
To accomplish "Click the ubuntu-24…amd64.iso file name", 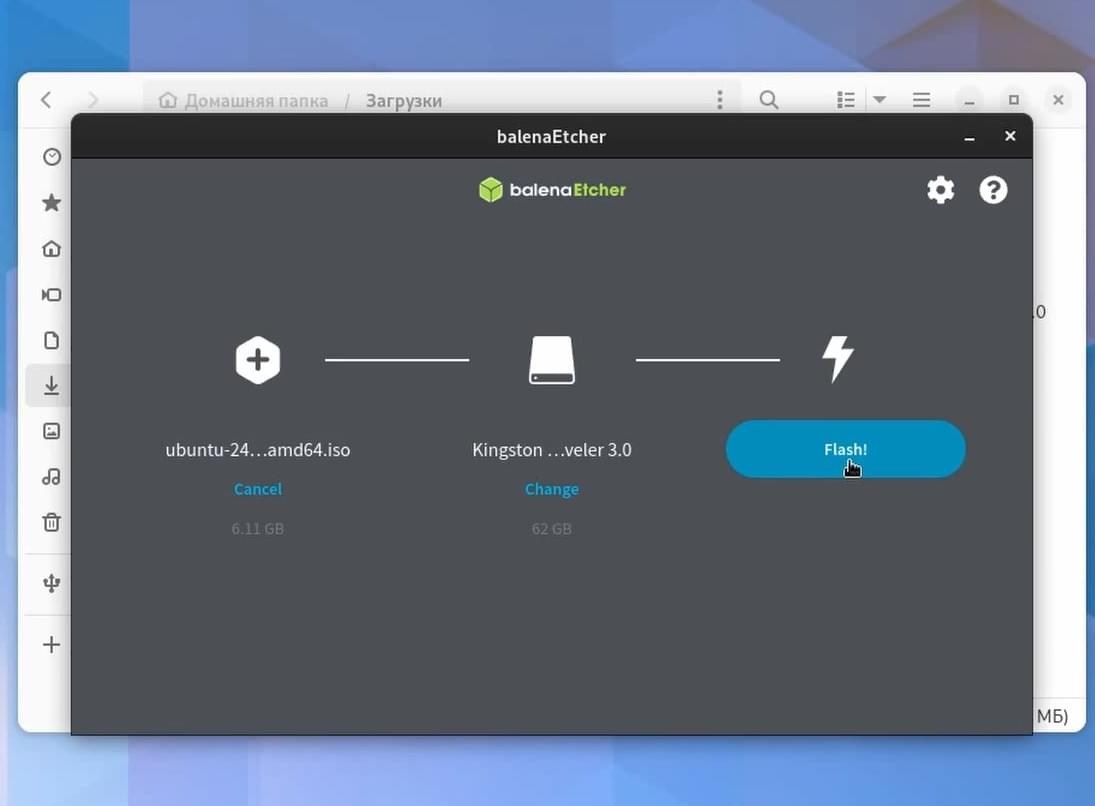I will coord(258,450).
